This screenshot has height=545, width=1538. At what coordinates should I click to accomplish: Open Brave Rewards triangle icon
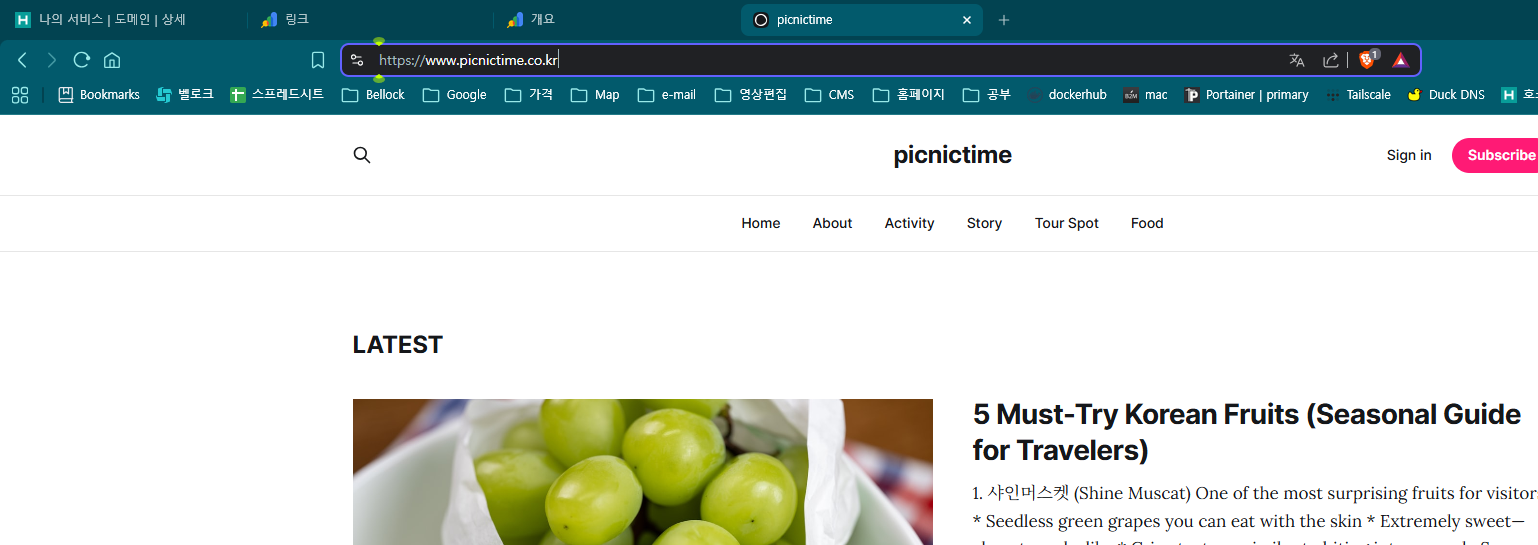1400,60
